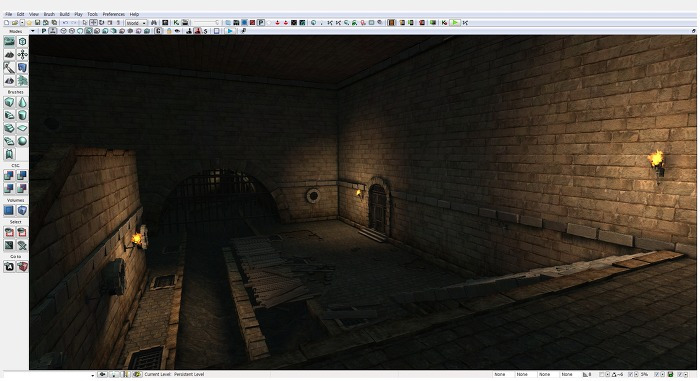This screenshot has height=381, width=700.
Task: Create a Sphere builder brush
Action: 22,141
